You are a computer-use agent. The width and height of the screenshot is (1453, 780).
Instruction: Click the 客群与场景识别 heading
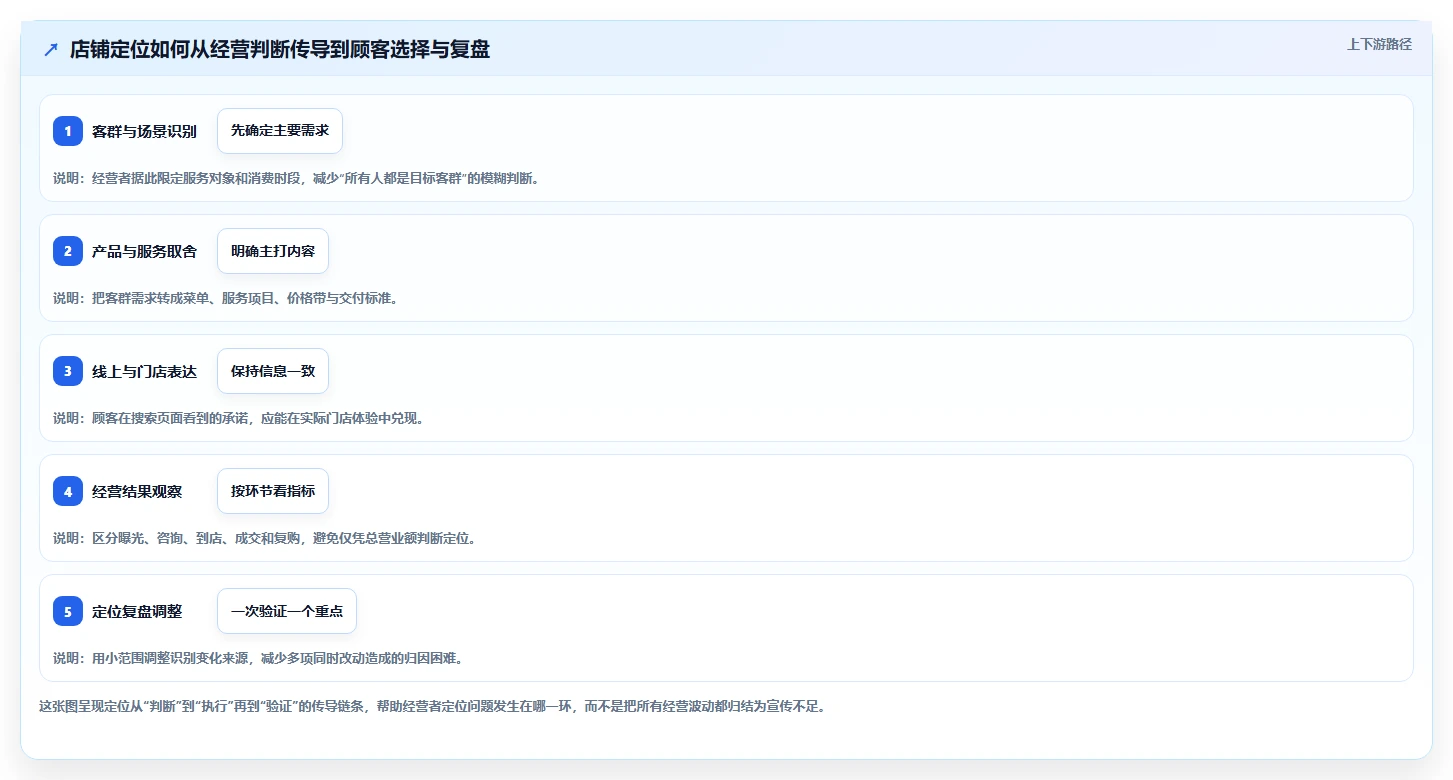144,131
